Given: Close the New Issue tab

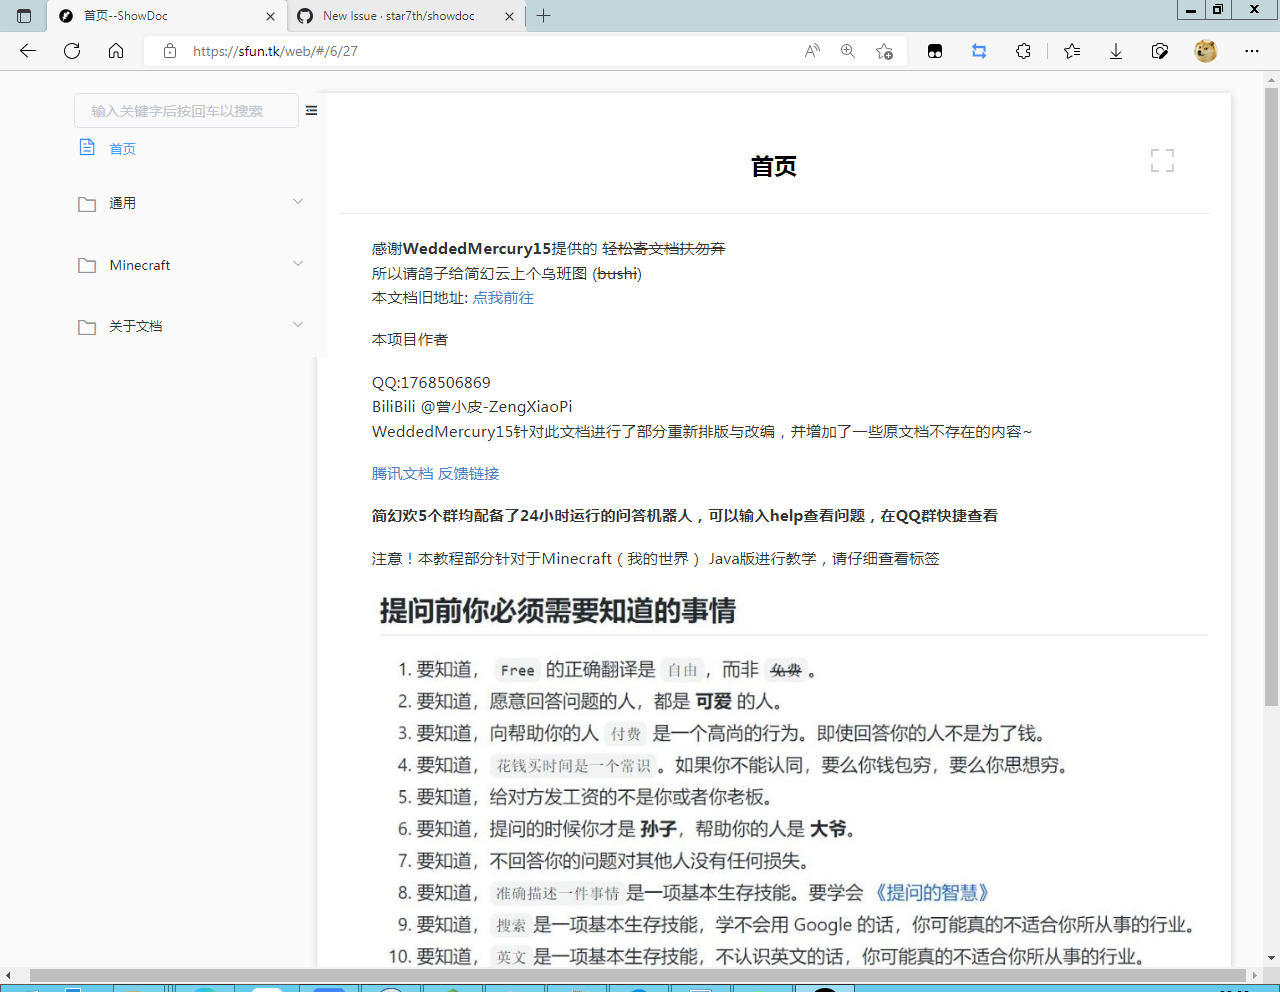Looking at the screenshot, I should tap(509, 16).
